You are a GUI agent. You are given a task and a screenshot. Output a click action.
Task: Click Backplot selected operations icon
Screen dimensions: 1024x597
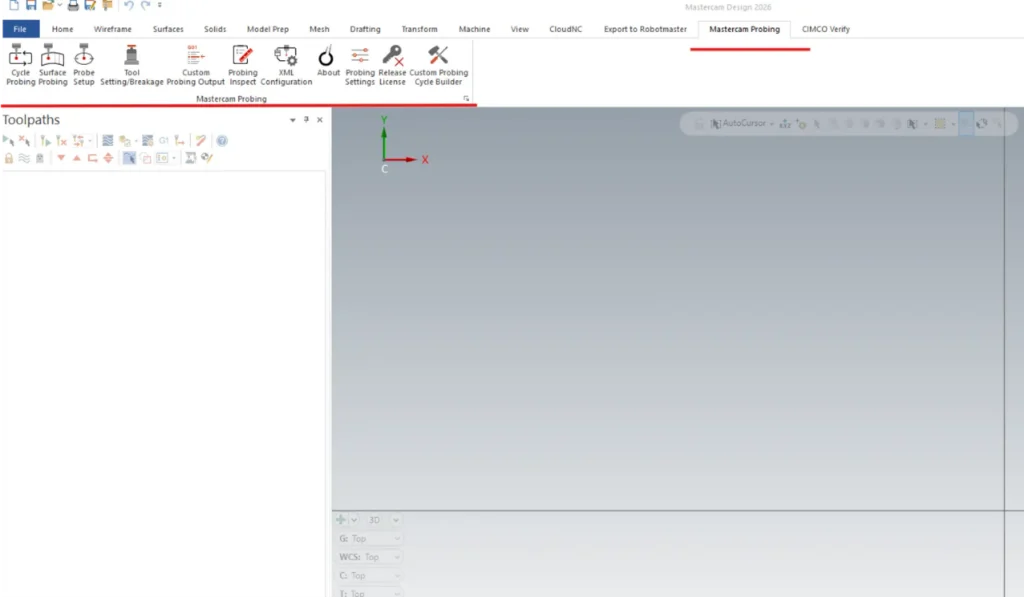click(108, 140)
